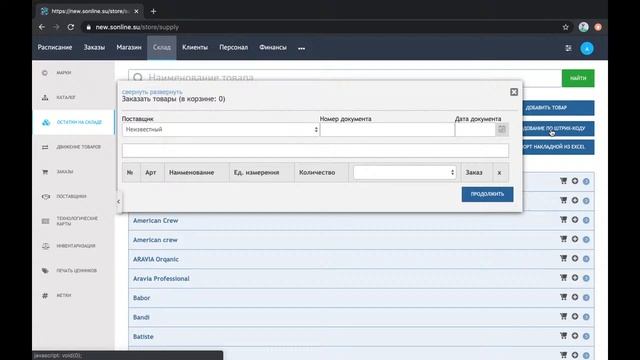Screen dimensions: 640x360
Task: Open the Каталог sidebar section
Action: click(65, 97)
